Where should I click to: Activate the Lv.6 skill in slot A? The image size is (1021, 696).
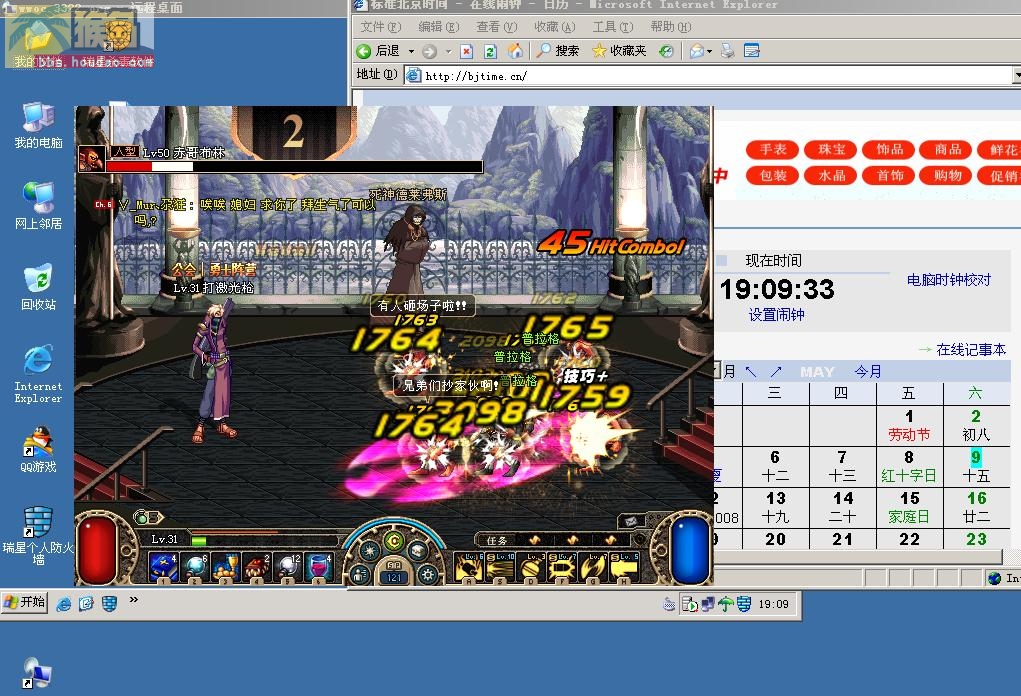pyautogui.click(x=469, y=567)
